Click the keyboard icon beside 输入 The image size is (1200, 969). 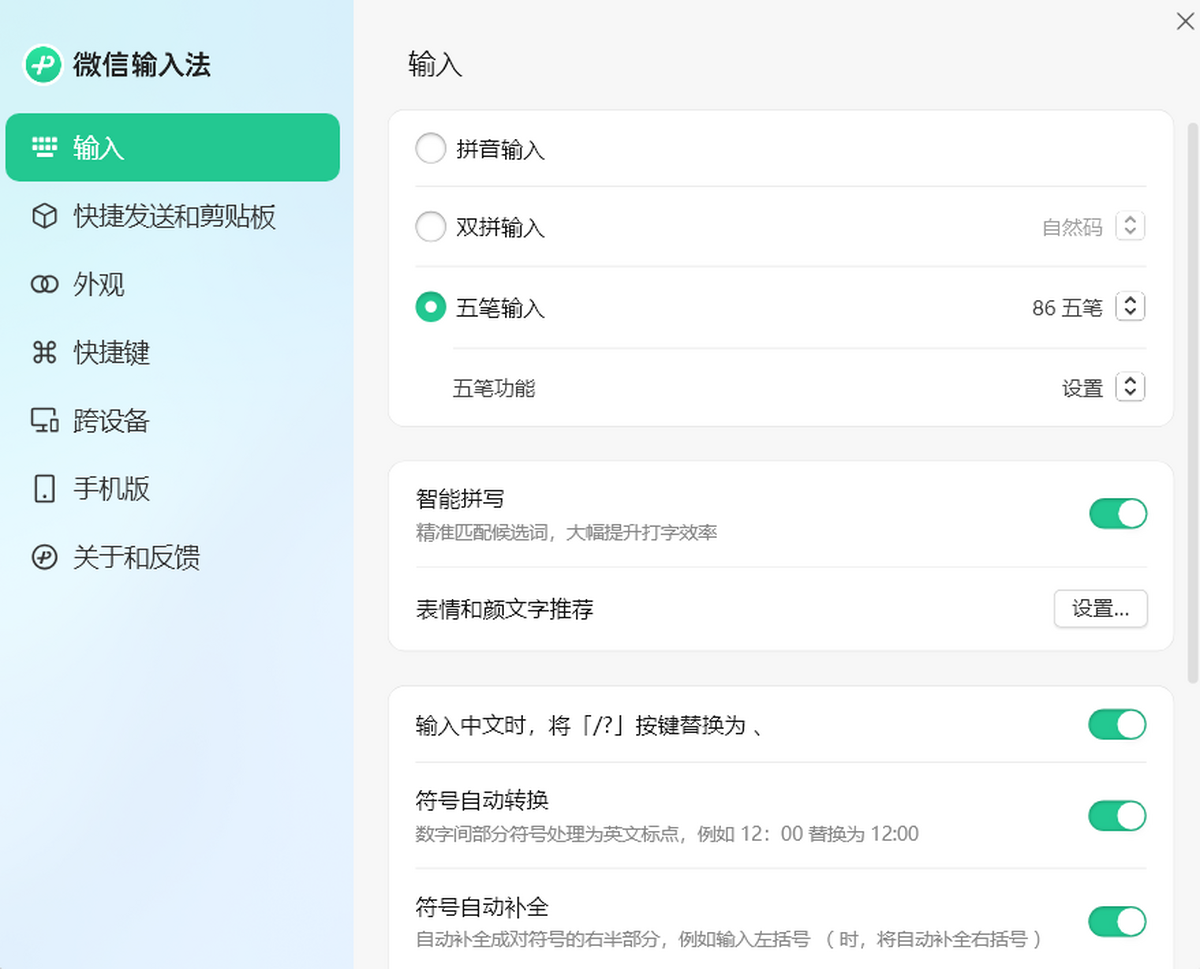click(x=44, y=147)
